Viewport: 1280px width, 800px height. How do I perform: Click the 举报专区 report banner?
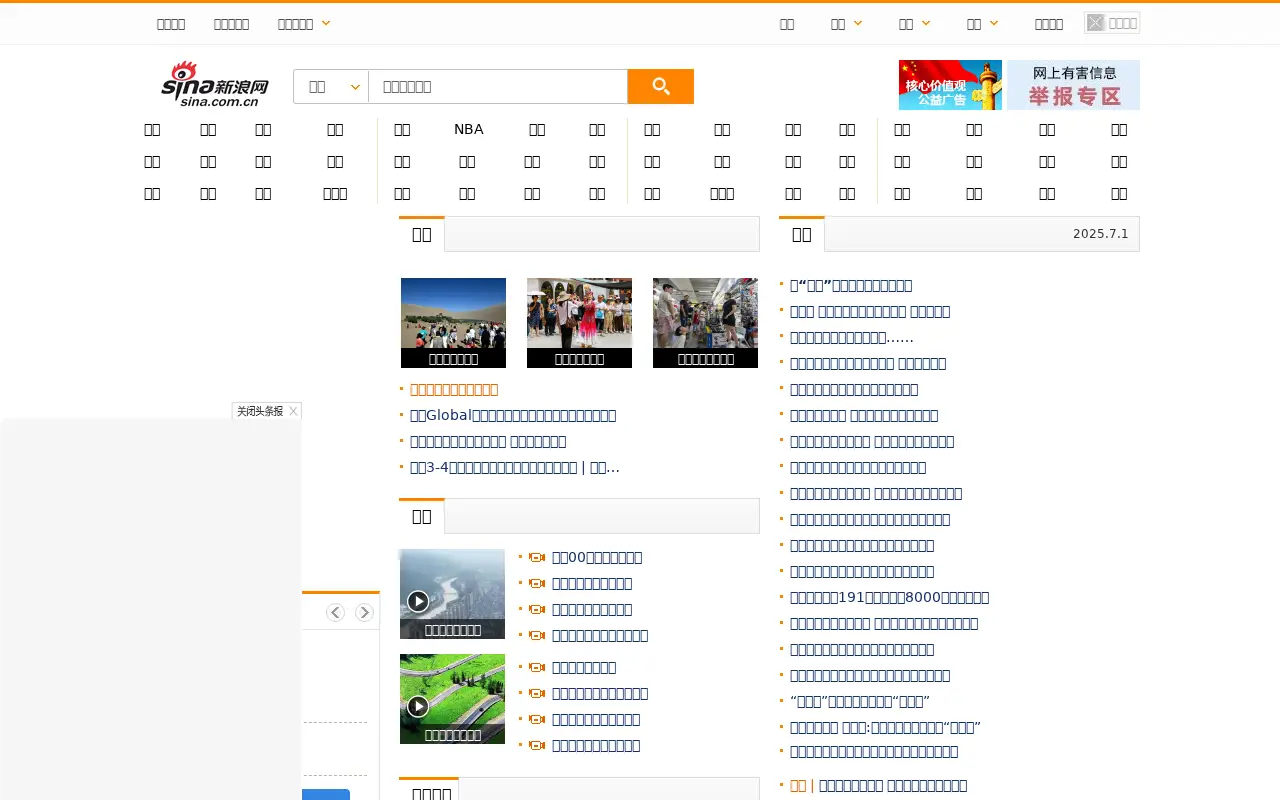[1073, 85]
